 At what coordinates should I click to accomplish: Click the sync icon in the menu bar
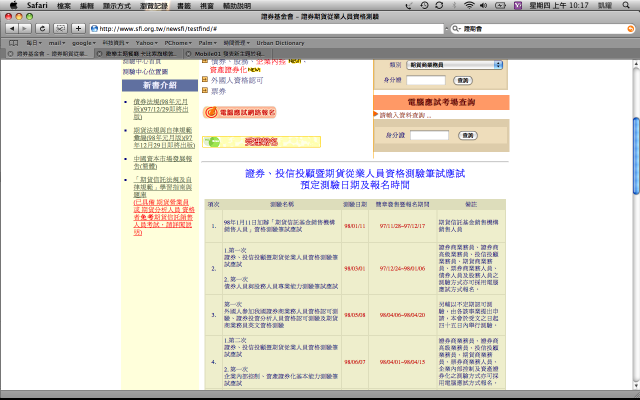[x=439, y=5]
